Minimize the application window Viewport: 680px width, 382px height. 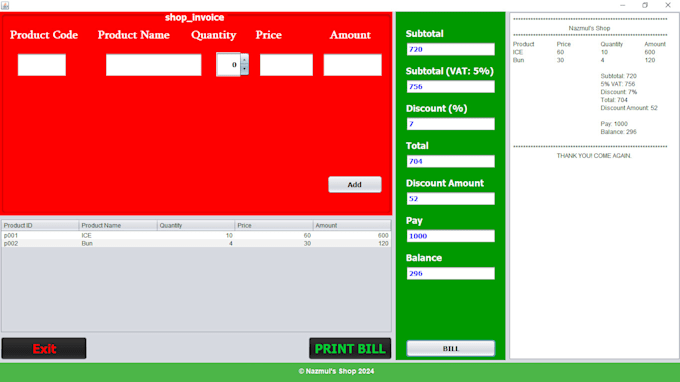pos(623,5)
